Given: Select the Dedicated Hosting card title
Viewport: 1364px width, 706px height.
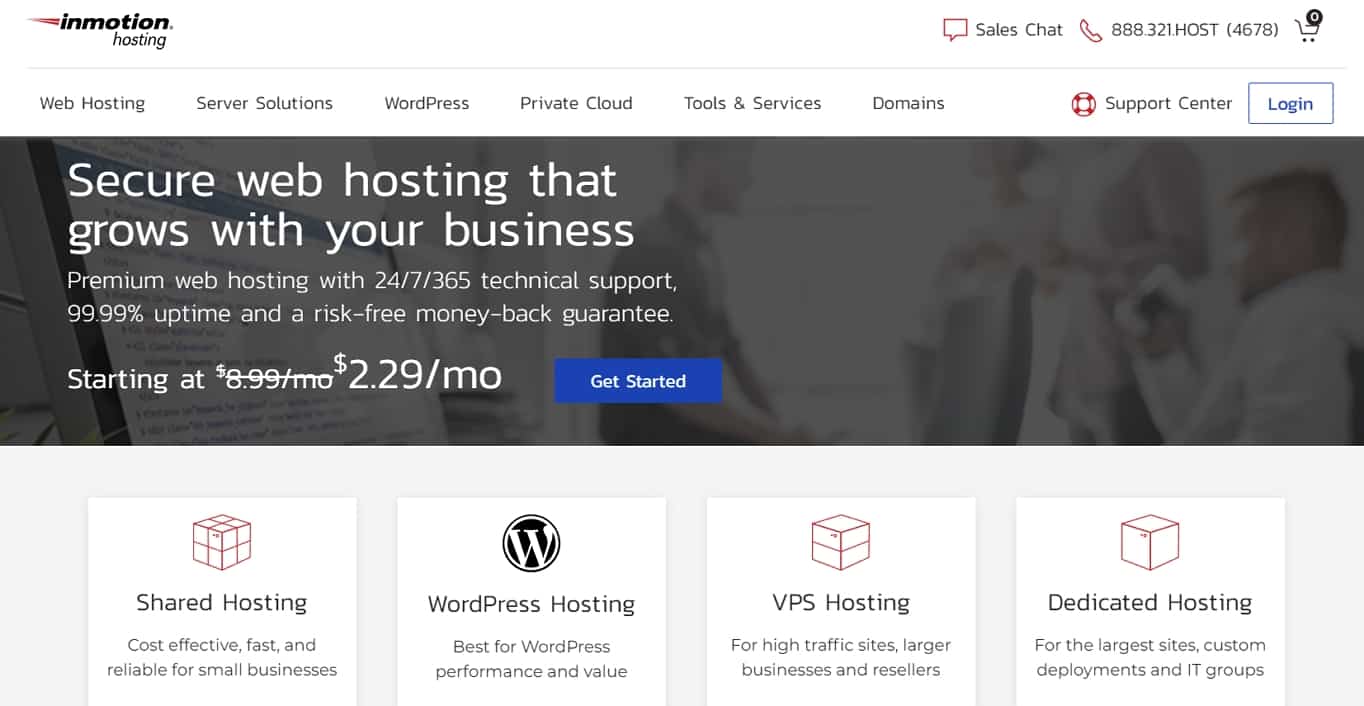Looking at the screenshot, I should pyautogui.click(x=1150, y=602).
